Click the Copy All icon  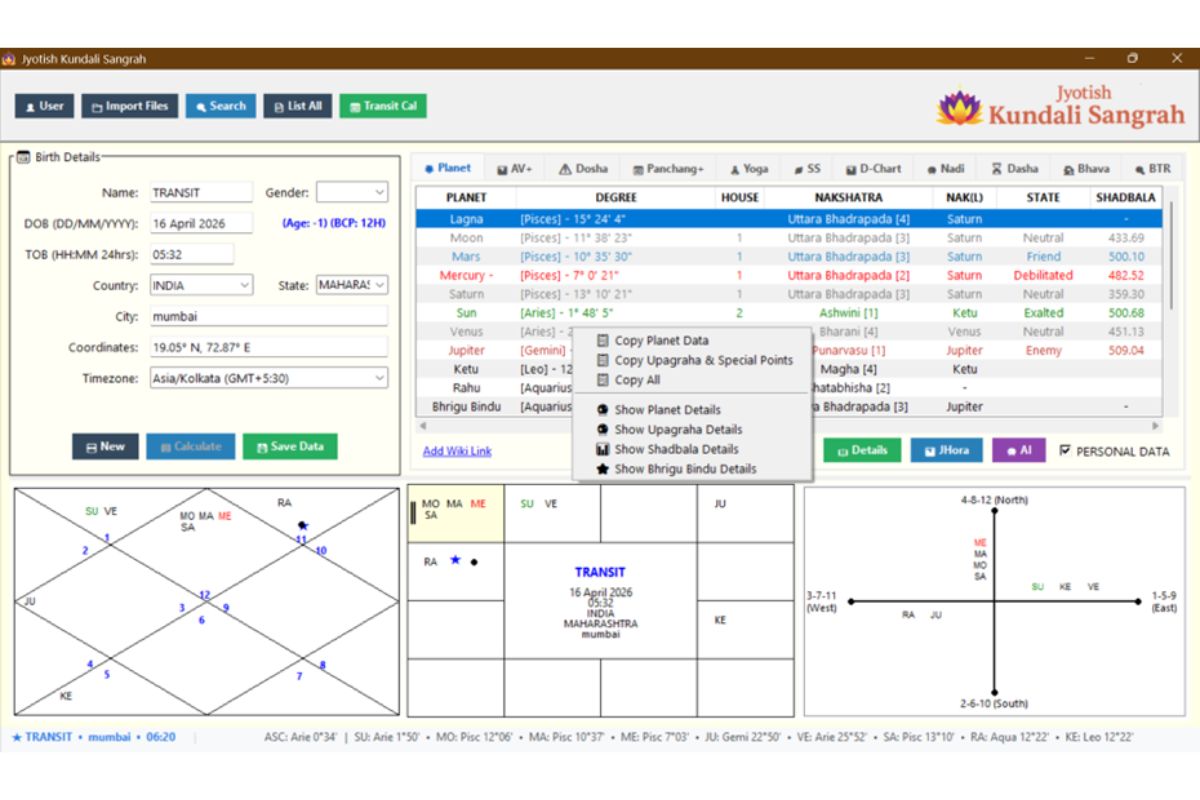(602, 380)
